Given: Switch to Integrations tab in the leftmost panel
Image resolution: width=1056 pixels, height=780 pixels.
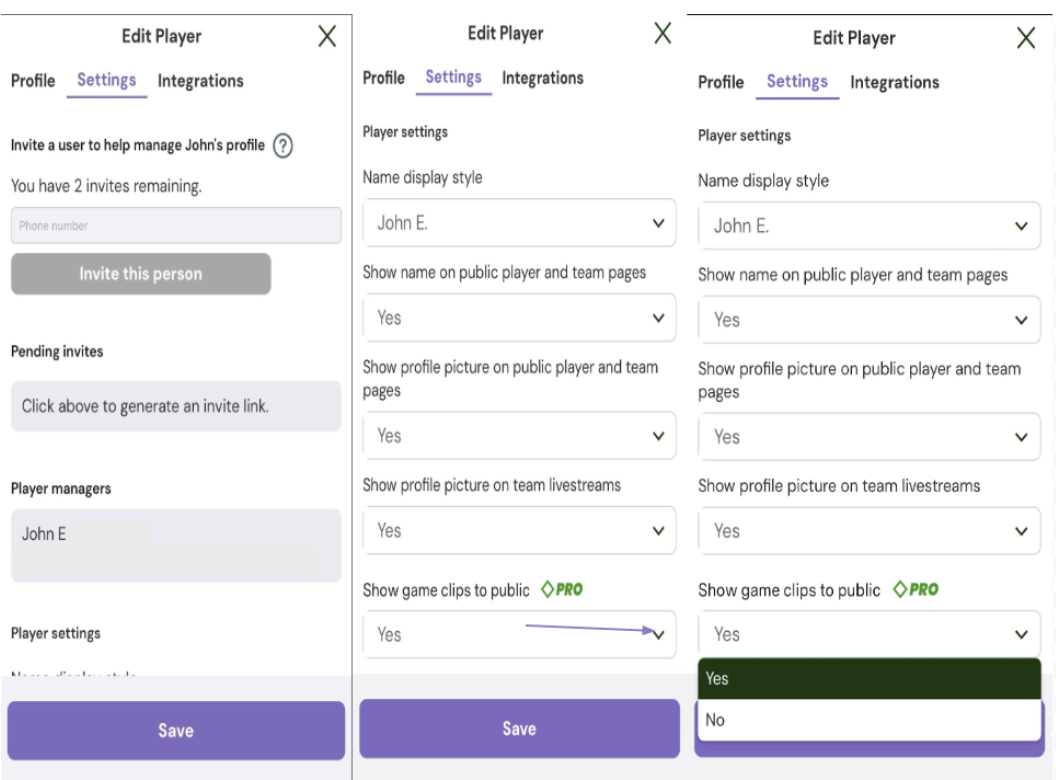Looking at the screenshot, I should pos(200,81).
